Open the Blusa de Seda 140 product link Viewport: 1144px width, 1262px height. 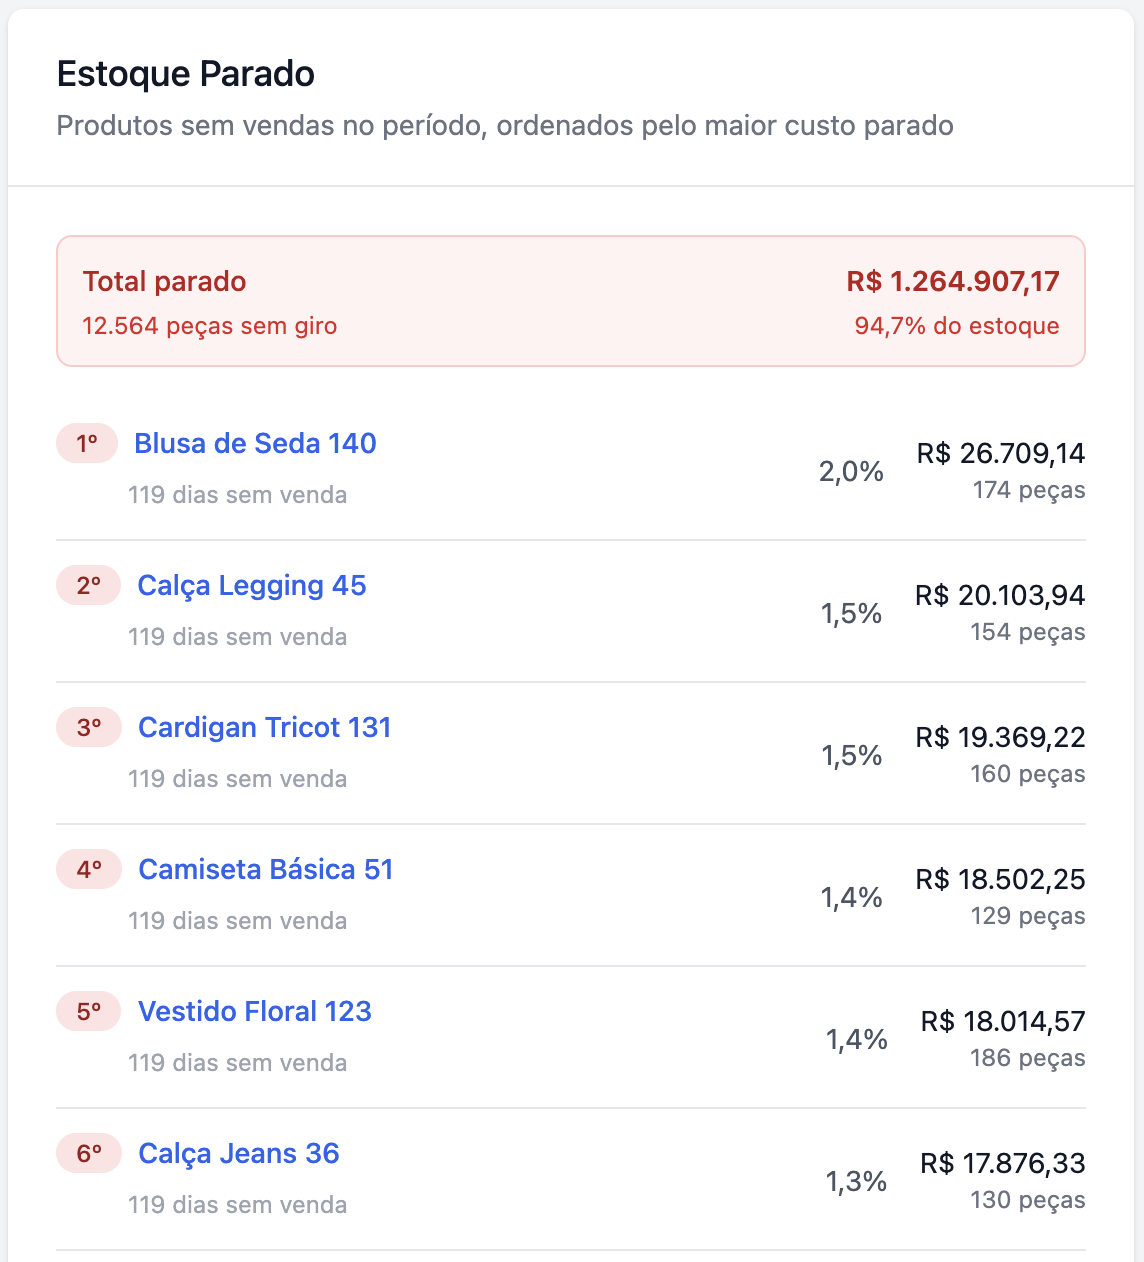click(x=255, y=443)
